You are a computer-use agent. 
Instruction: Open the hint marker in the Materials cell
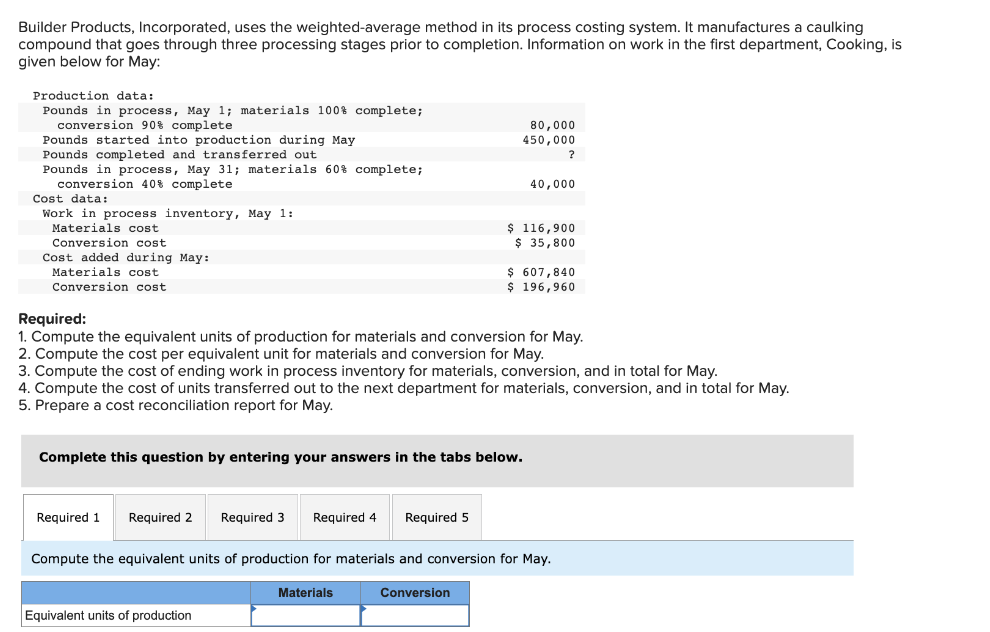coord(257,608)
